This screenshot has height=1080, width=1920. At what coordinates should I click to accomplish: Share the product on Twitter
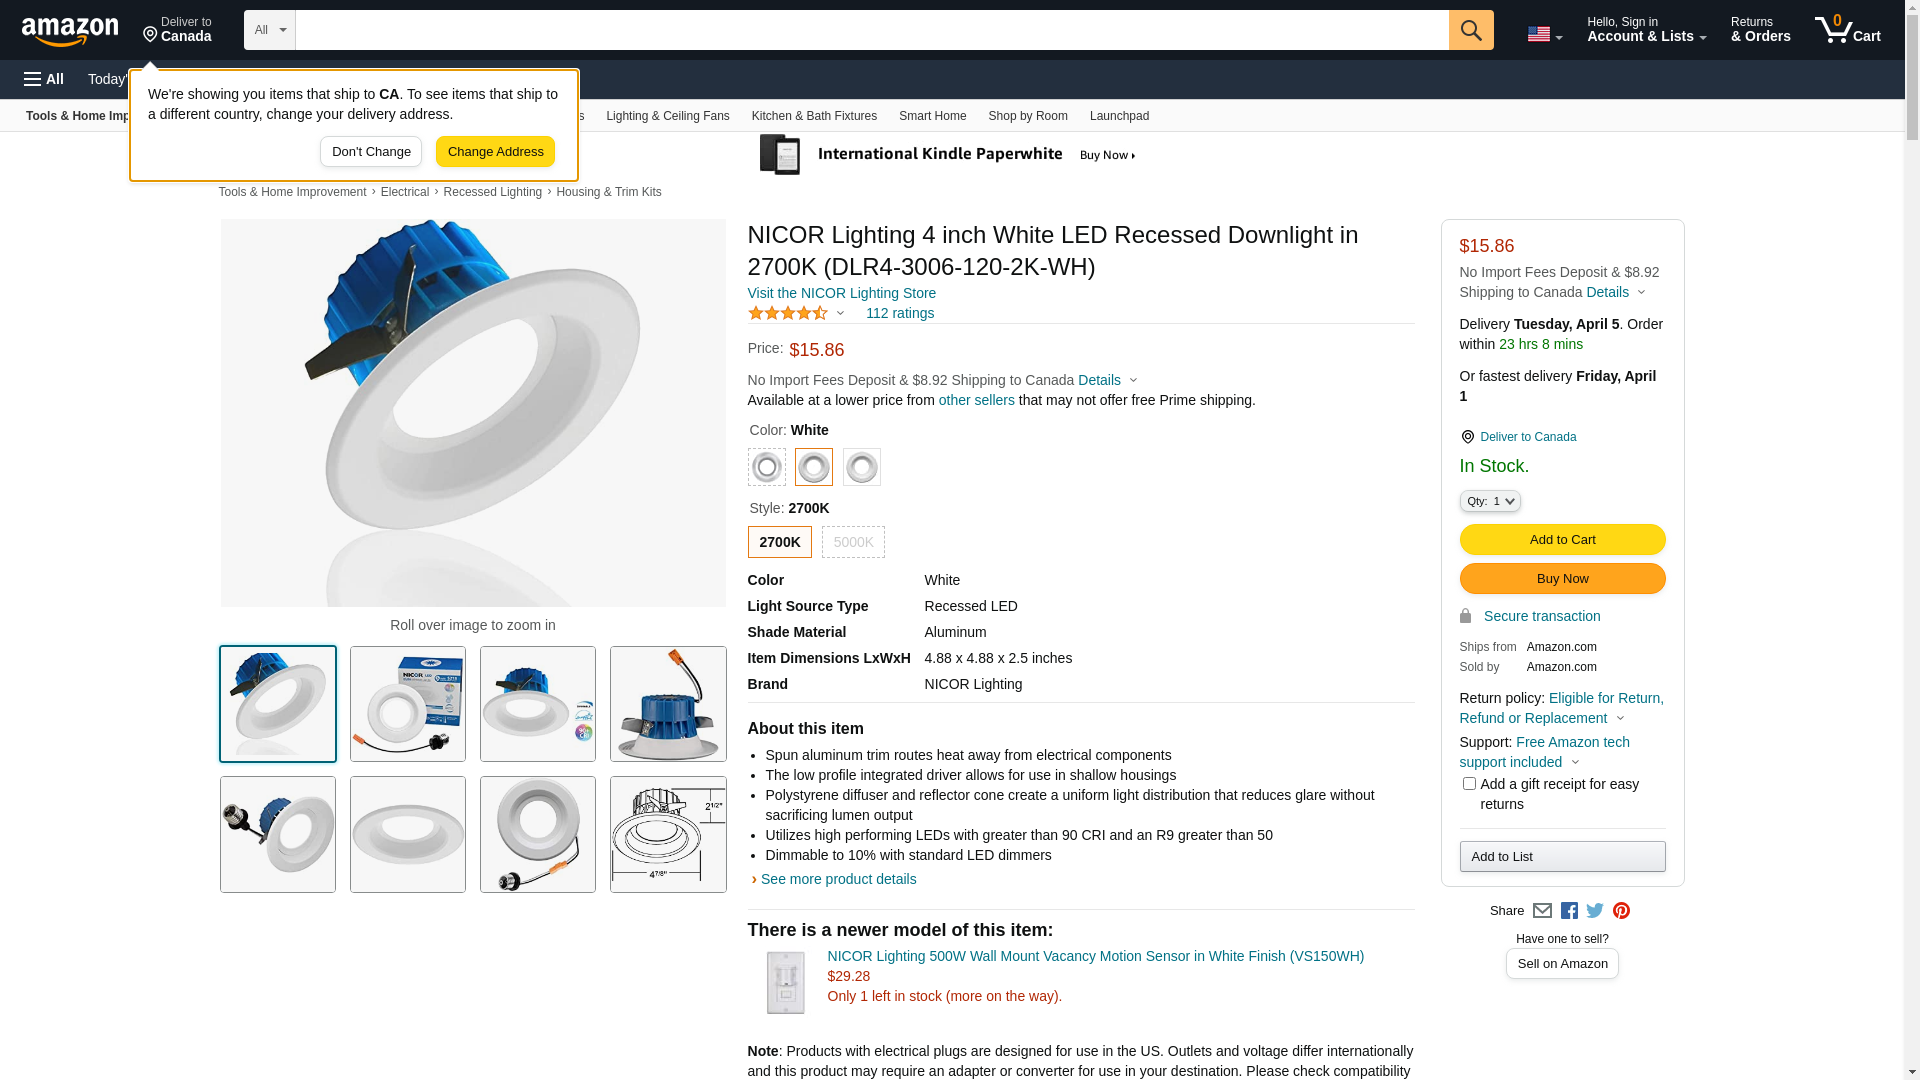1595,911
